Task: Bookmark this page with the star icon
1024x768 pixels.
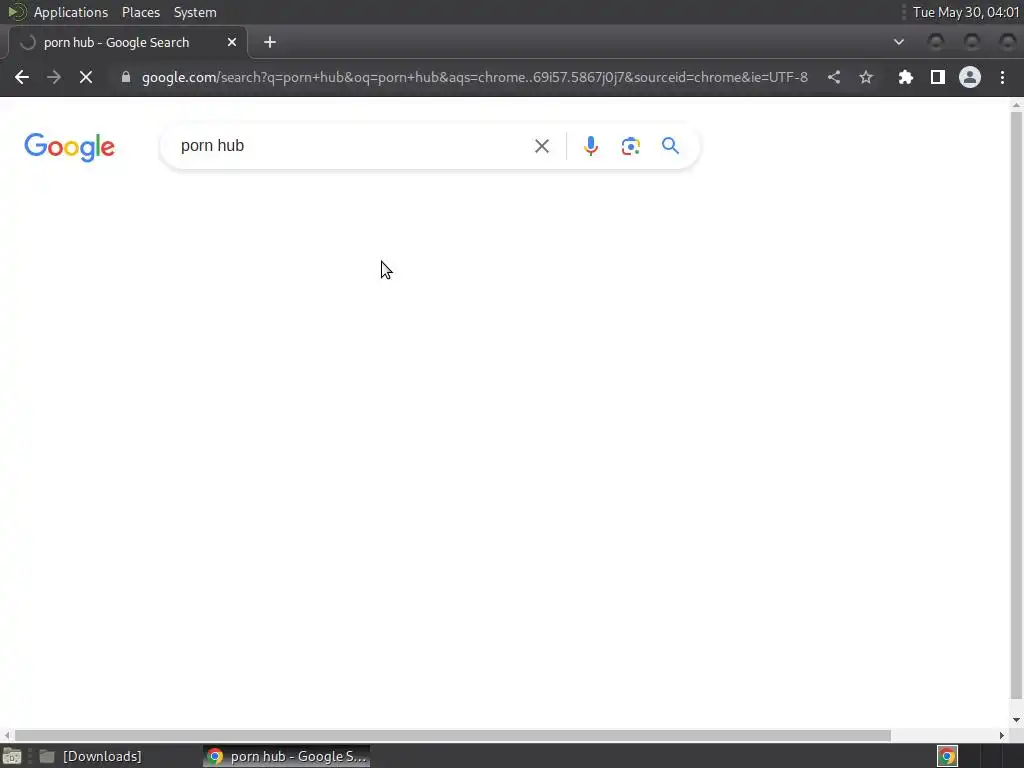Action: coord(866,77)
